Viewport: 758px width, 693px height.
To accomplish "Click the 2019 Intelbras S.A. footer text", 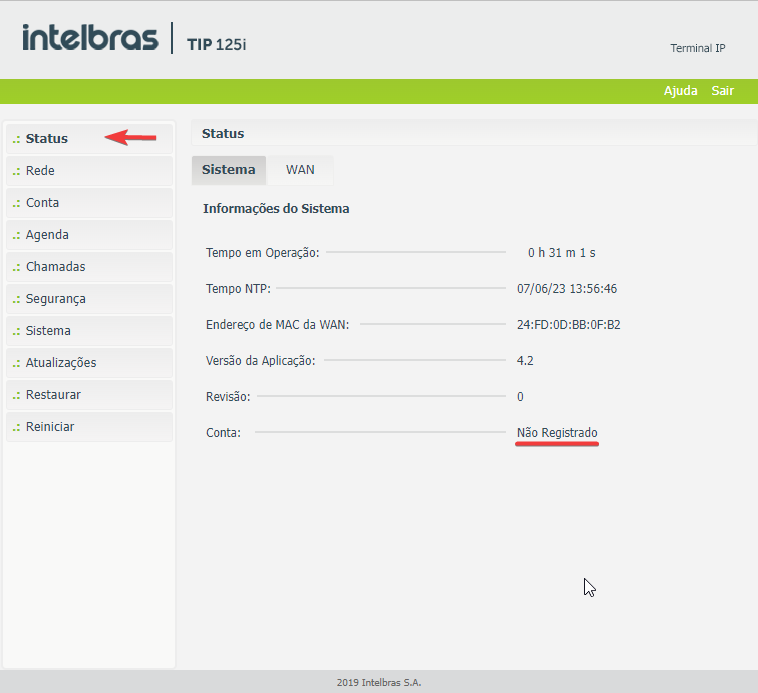I will point(379,682).
